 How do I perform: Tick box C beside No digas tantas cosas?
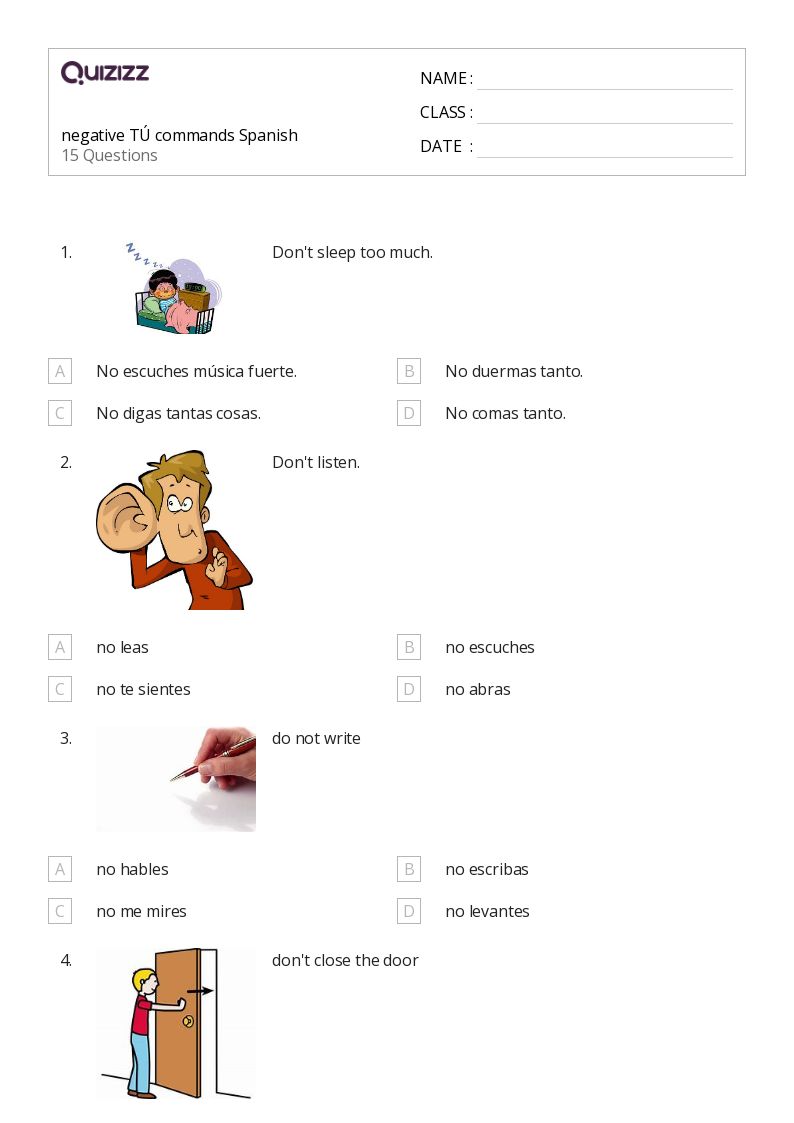tap(60, 413)
